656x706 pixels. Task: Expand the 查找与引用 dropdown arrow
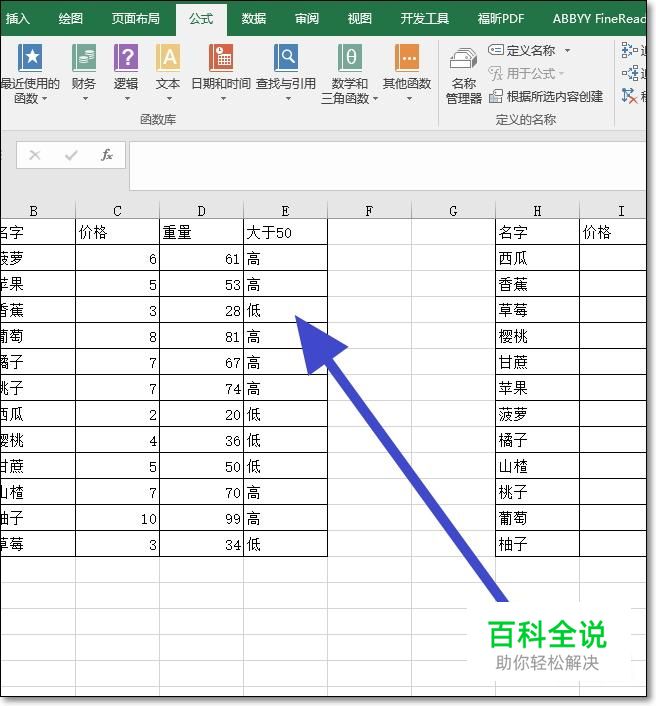coord(288,99)
